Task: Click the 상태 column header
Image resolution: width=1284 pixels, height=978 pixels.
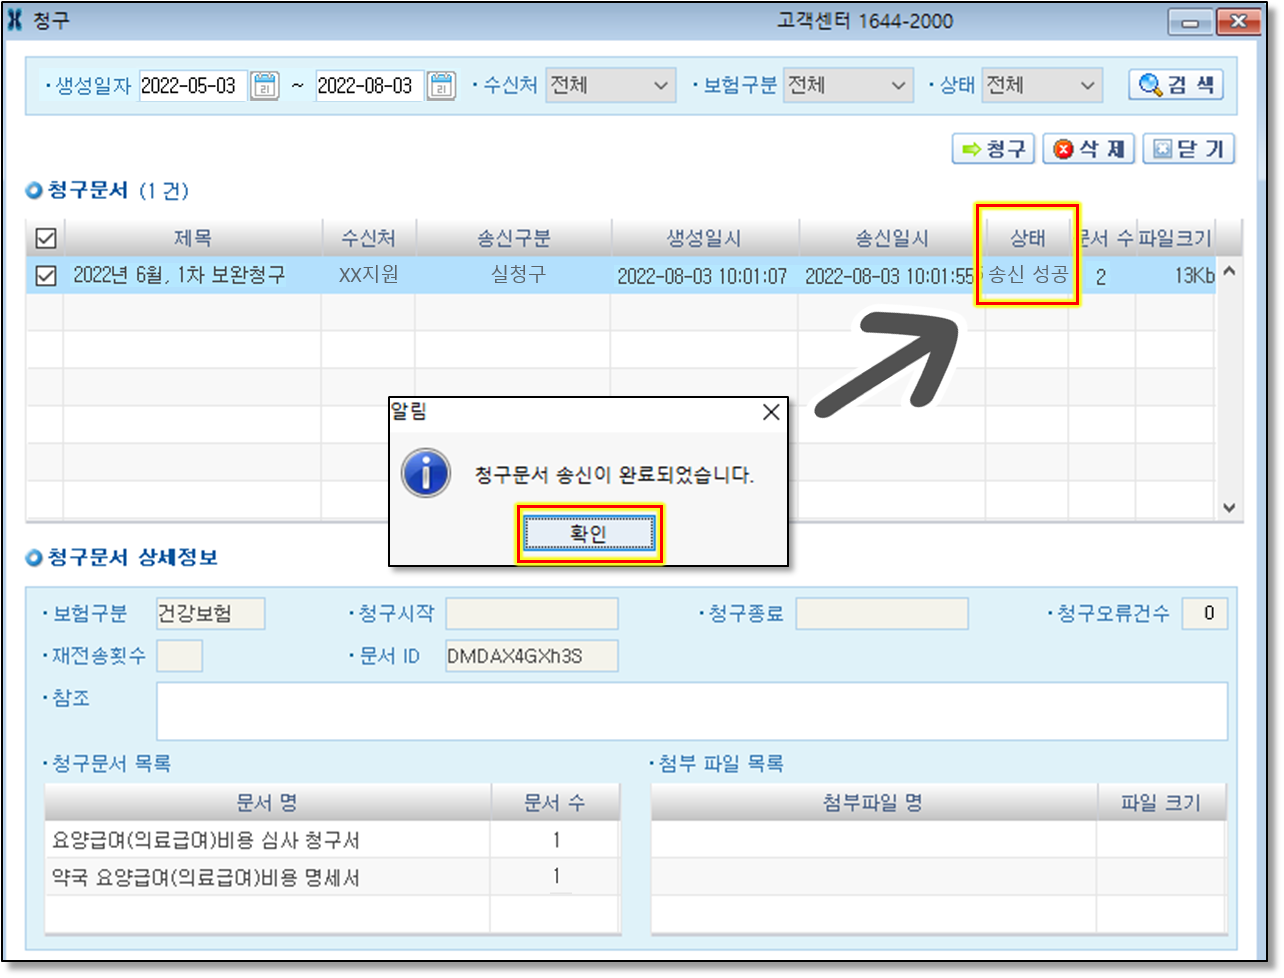Action: coord(1027,238)
